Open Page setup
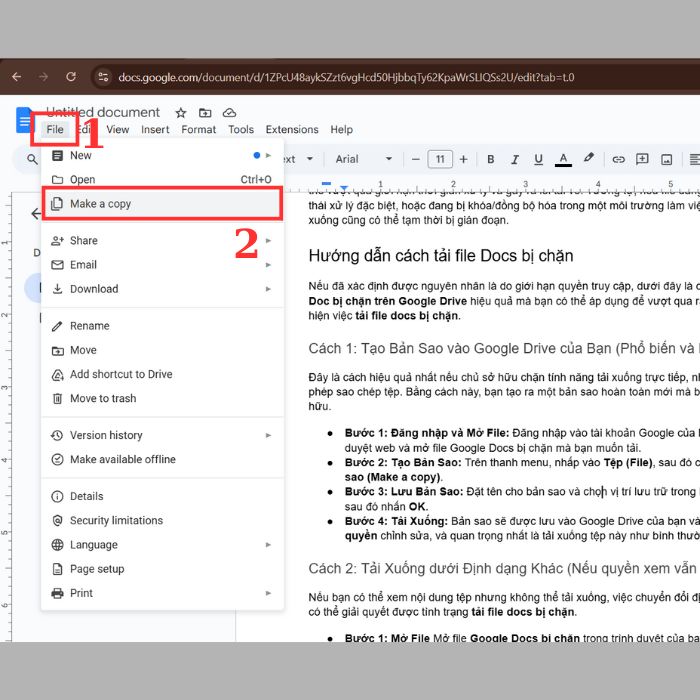The height and width of the screenshot is (700, 700). click(x=162, y=569)
